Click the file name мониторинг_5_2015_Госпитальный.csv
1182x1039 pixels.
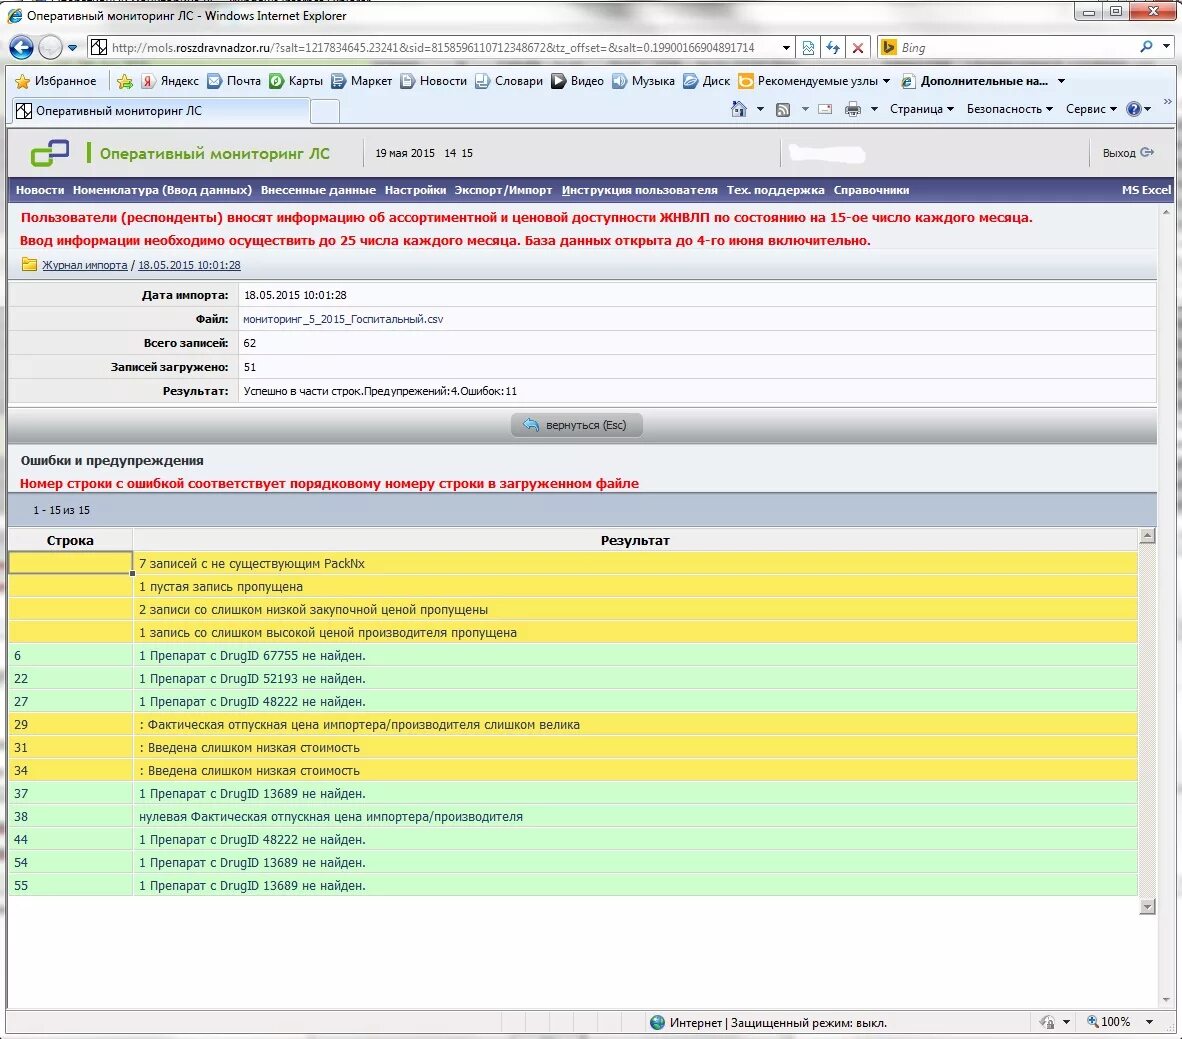pyautogui.click(x=343, y=319)
